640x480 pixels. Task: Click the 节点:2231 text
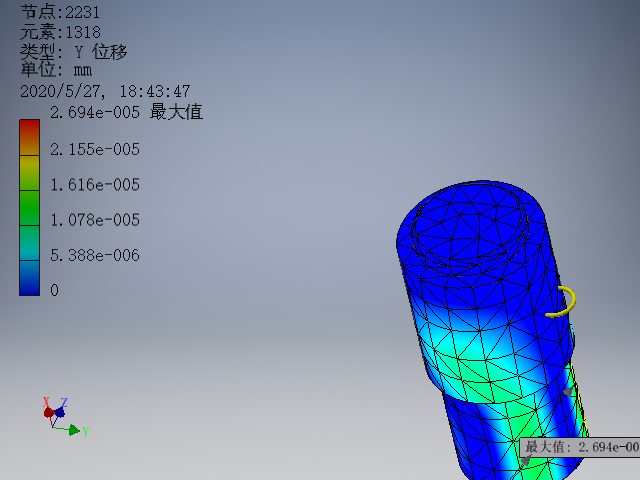click(x=60, y=12)
